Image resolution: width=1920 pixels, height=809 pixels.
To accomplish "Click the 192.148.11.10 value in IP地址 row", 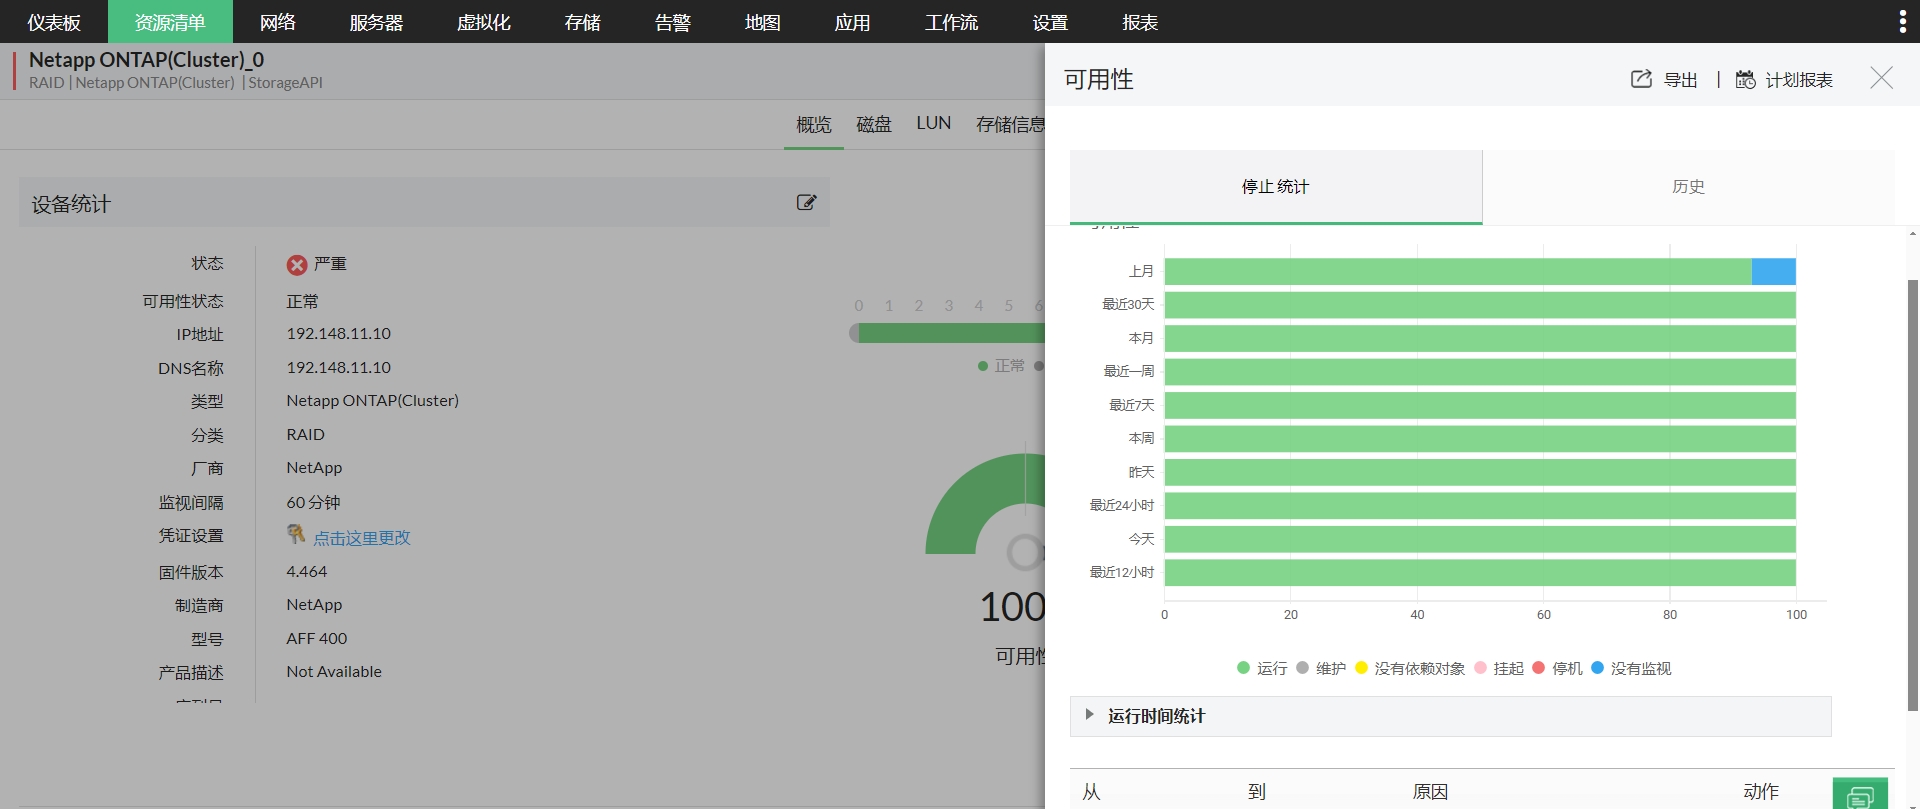I will point(339,334).
